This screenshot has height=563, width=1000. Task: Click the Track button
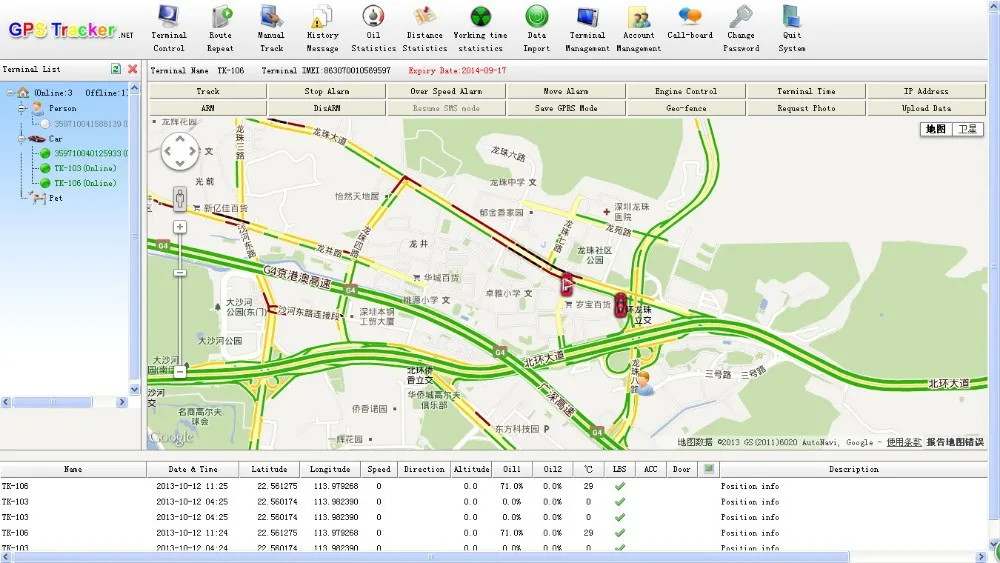click(x=208, y=91)
